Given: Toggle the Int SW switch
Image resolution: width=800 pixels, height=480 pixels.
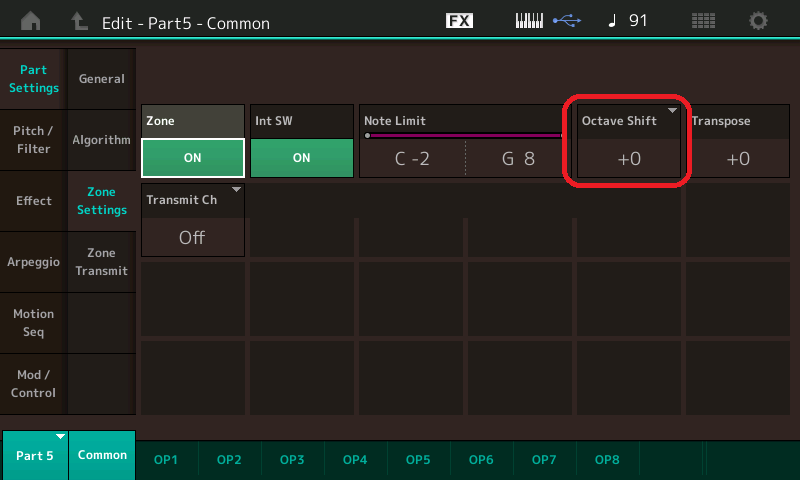Looking at the screenshot, I should coord(301,157).
